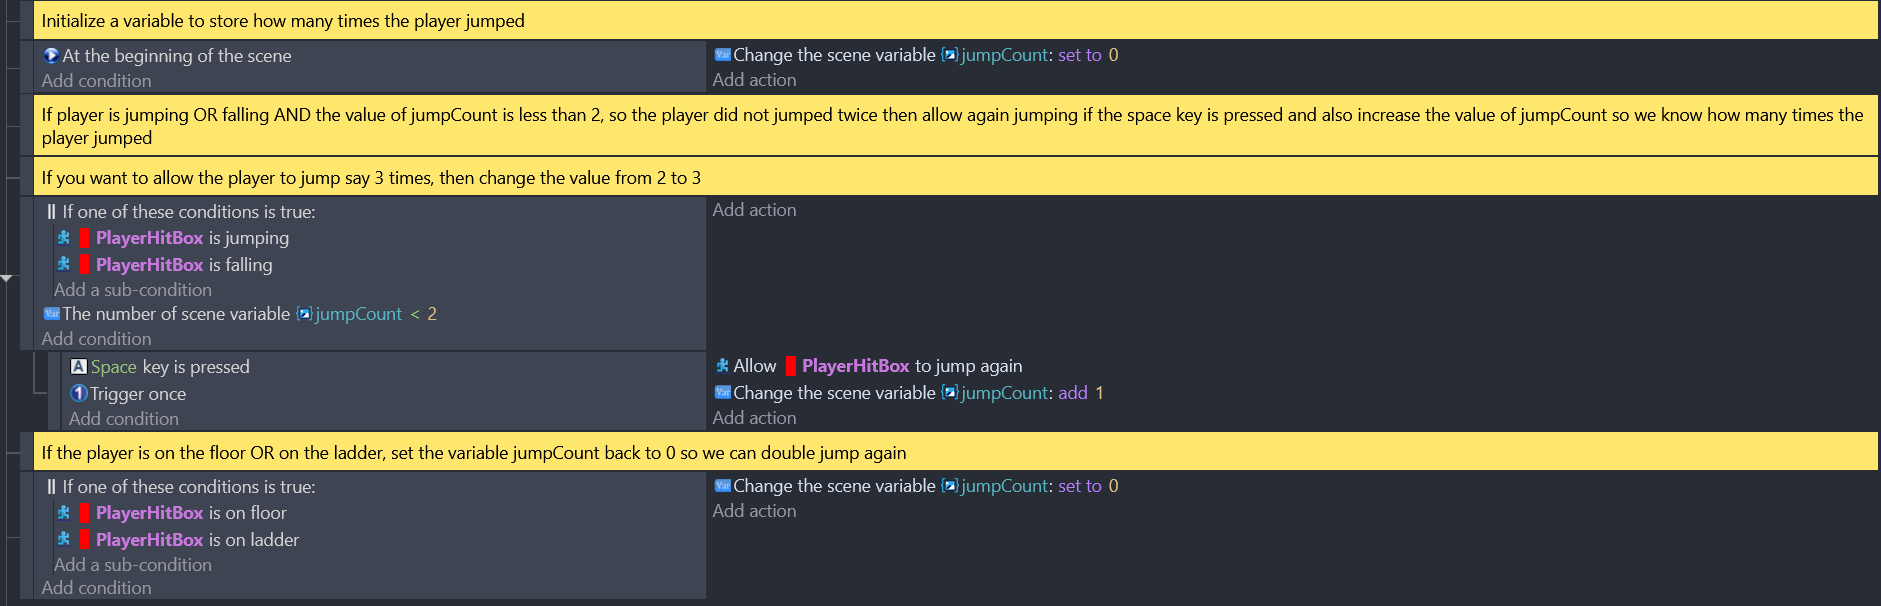The image size is (1881, 606).
Task: Click the 'Space' key parameter text
Action: pos(114,367)
